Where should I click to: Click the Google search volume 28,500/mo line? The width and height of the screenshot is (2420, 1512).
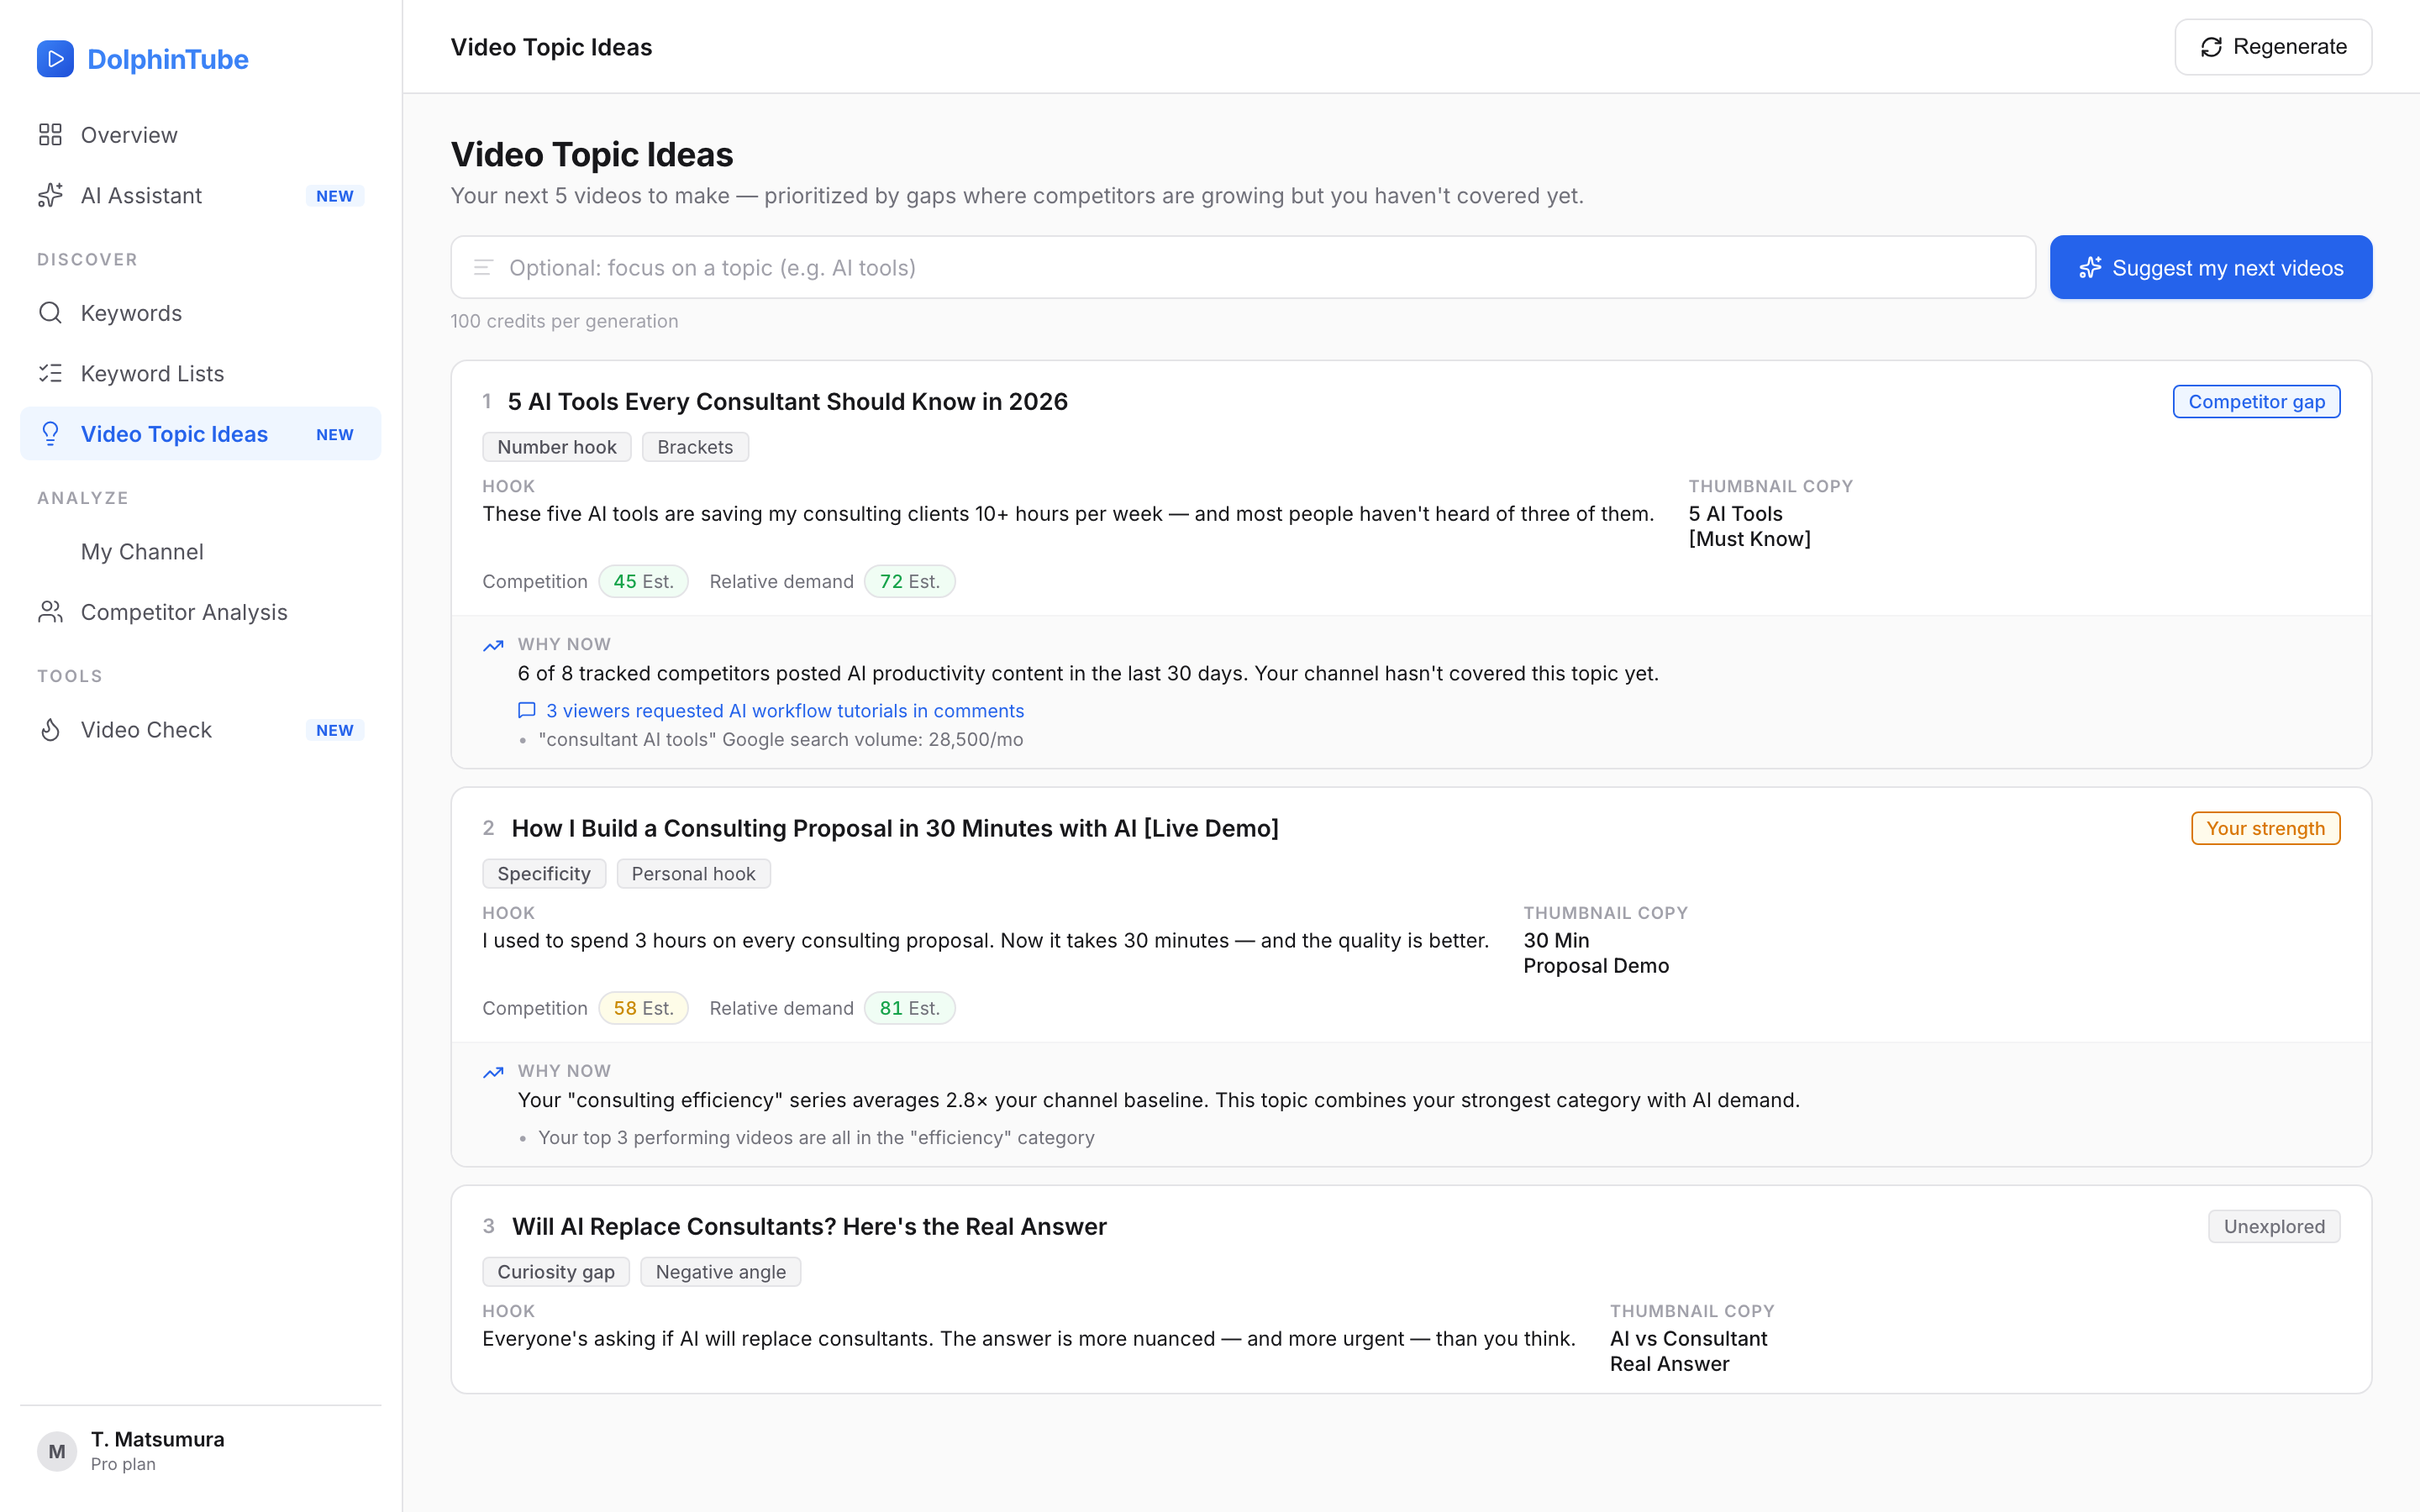coord(780,739)
